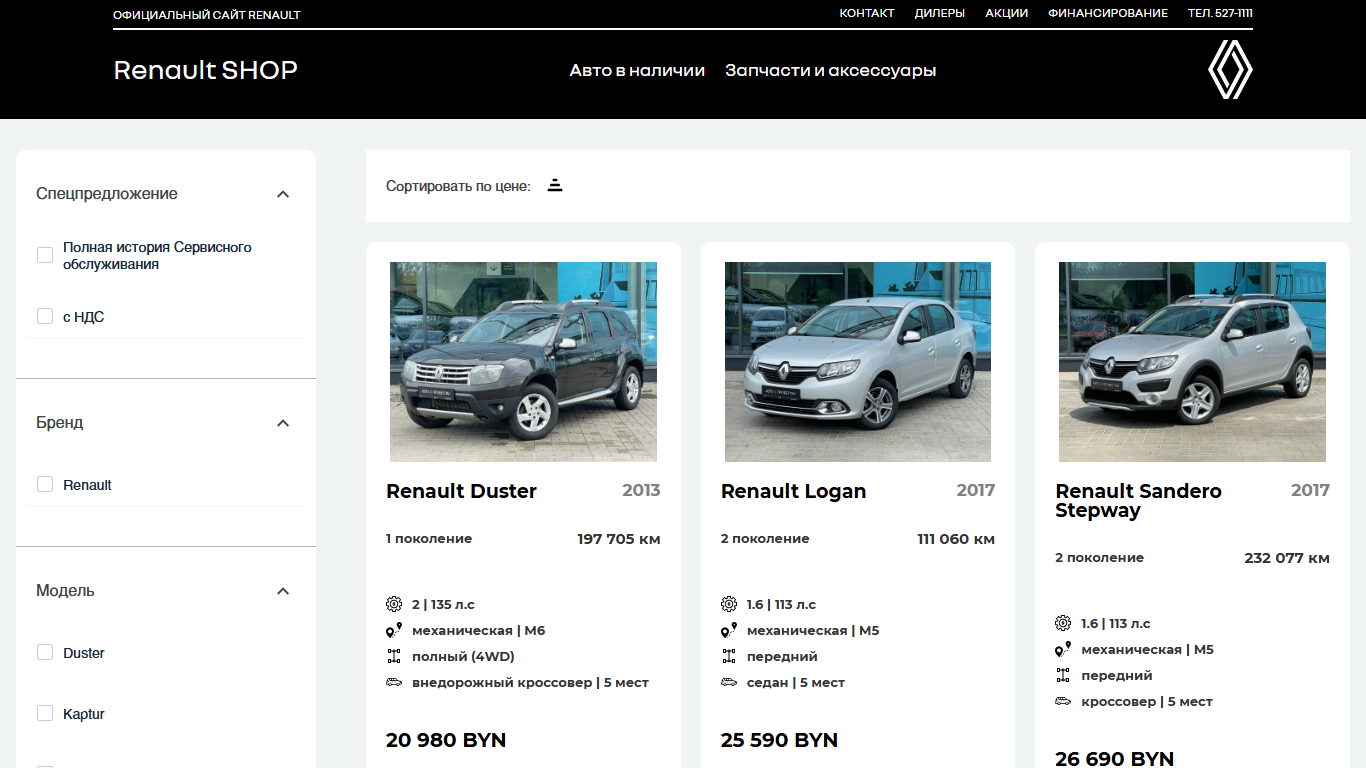Viewport: 1366px width, 768px height.
Task: Click drivetrain icon on Sandero Stepway card
Action: 1063,675
